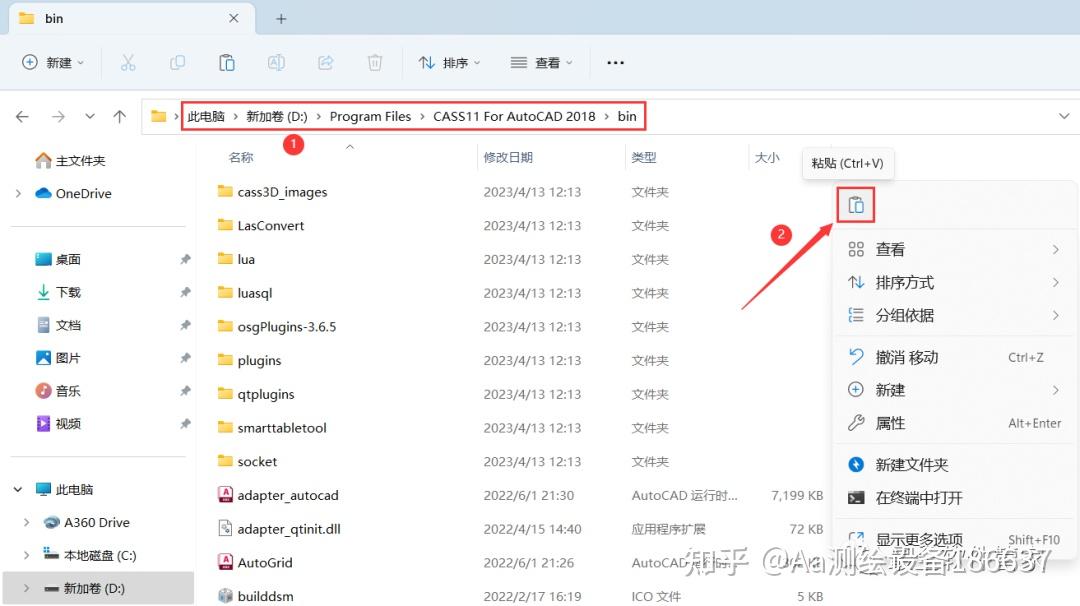This screenshot has height=606, width=1080.
Task: Click the highlighted paste icon in the context menu
Action: coord(855,204)
